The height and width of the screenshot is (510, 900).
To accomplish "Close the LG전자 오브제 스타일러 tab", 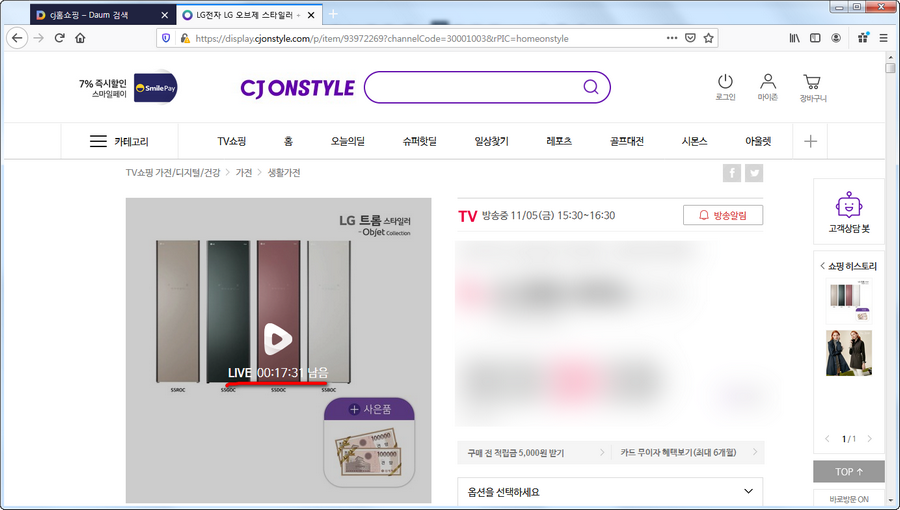I will coord(311,15).
